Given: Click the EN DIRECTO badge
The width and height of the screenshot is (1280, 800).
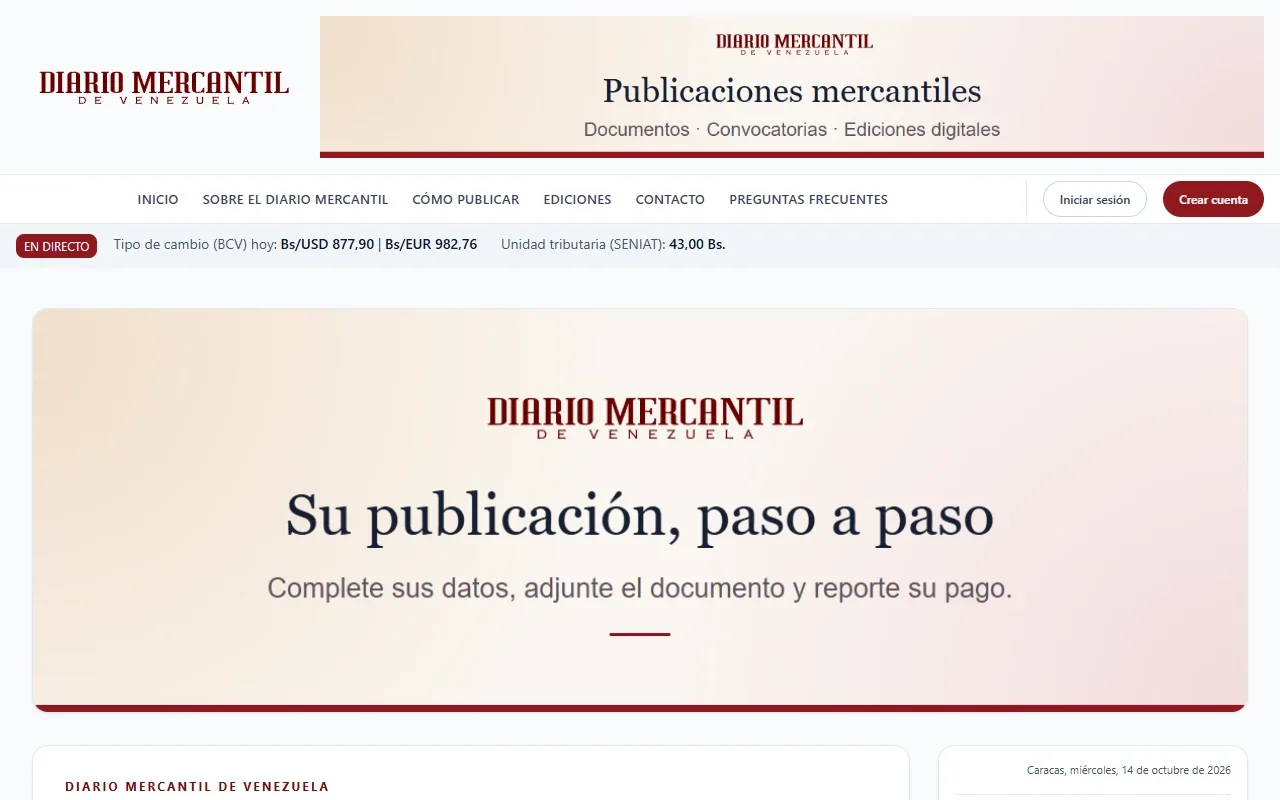Looking at the screenshot, I should 57,246.
